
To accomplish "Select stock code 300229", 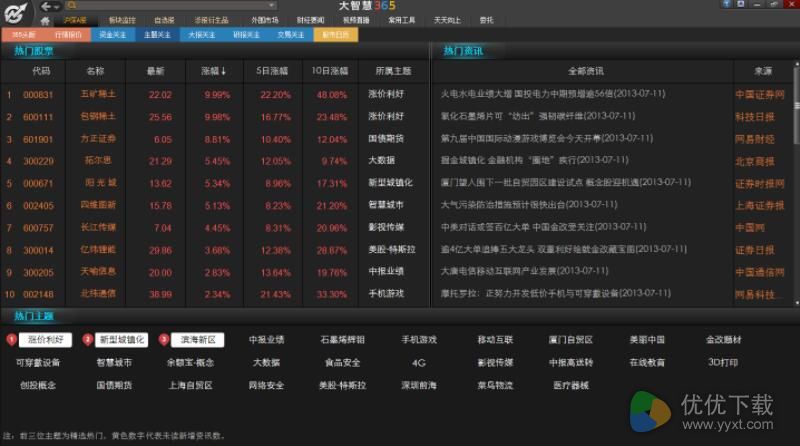I will [x=38, y=161].
